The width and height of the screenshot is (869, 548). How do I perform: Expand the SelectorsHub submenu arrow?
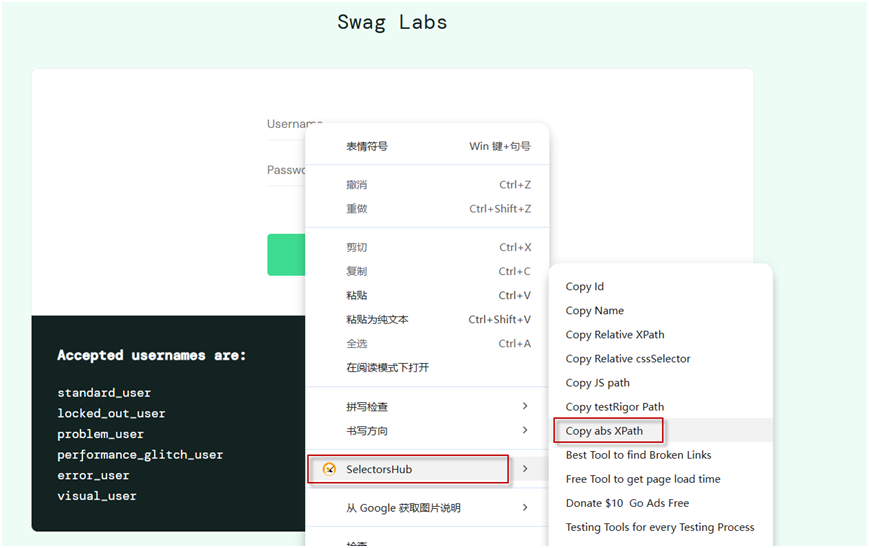pyautogui.click(x=525, y=469)
